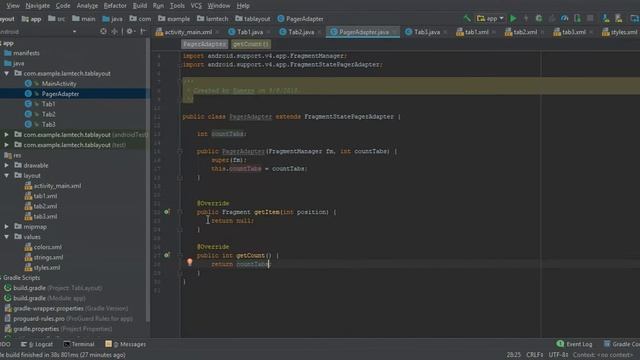Open the Code menu
The width and height of the screenshot is (640, 360).
(63, 6)
